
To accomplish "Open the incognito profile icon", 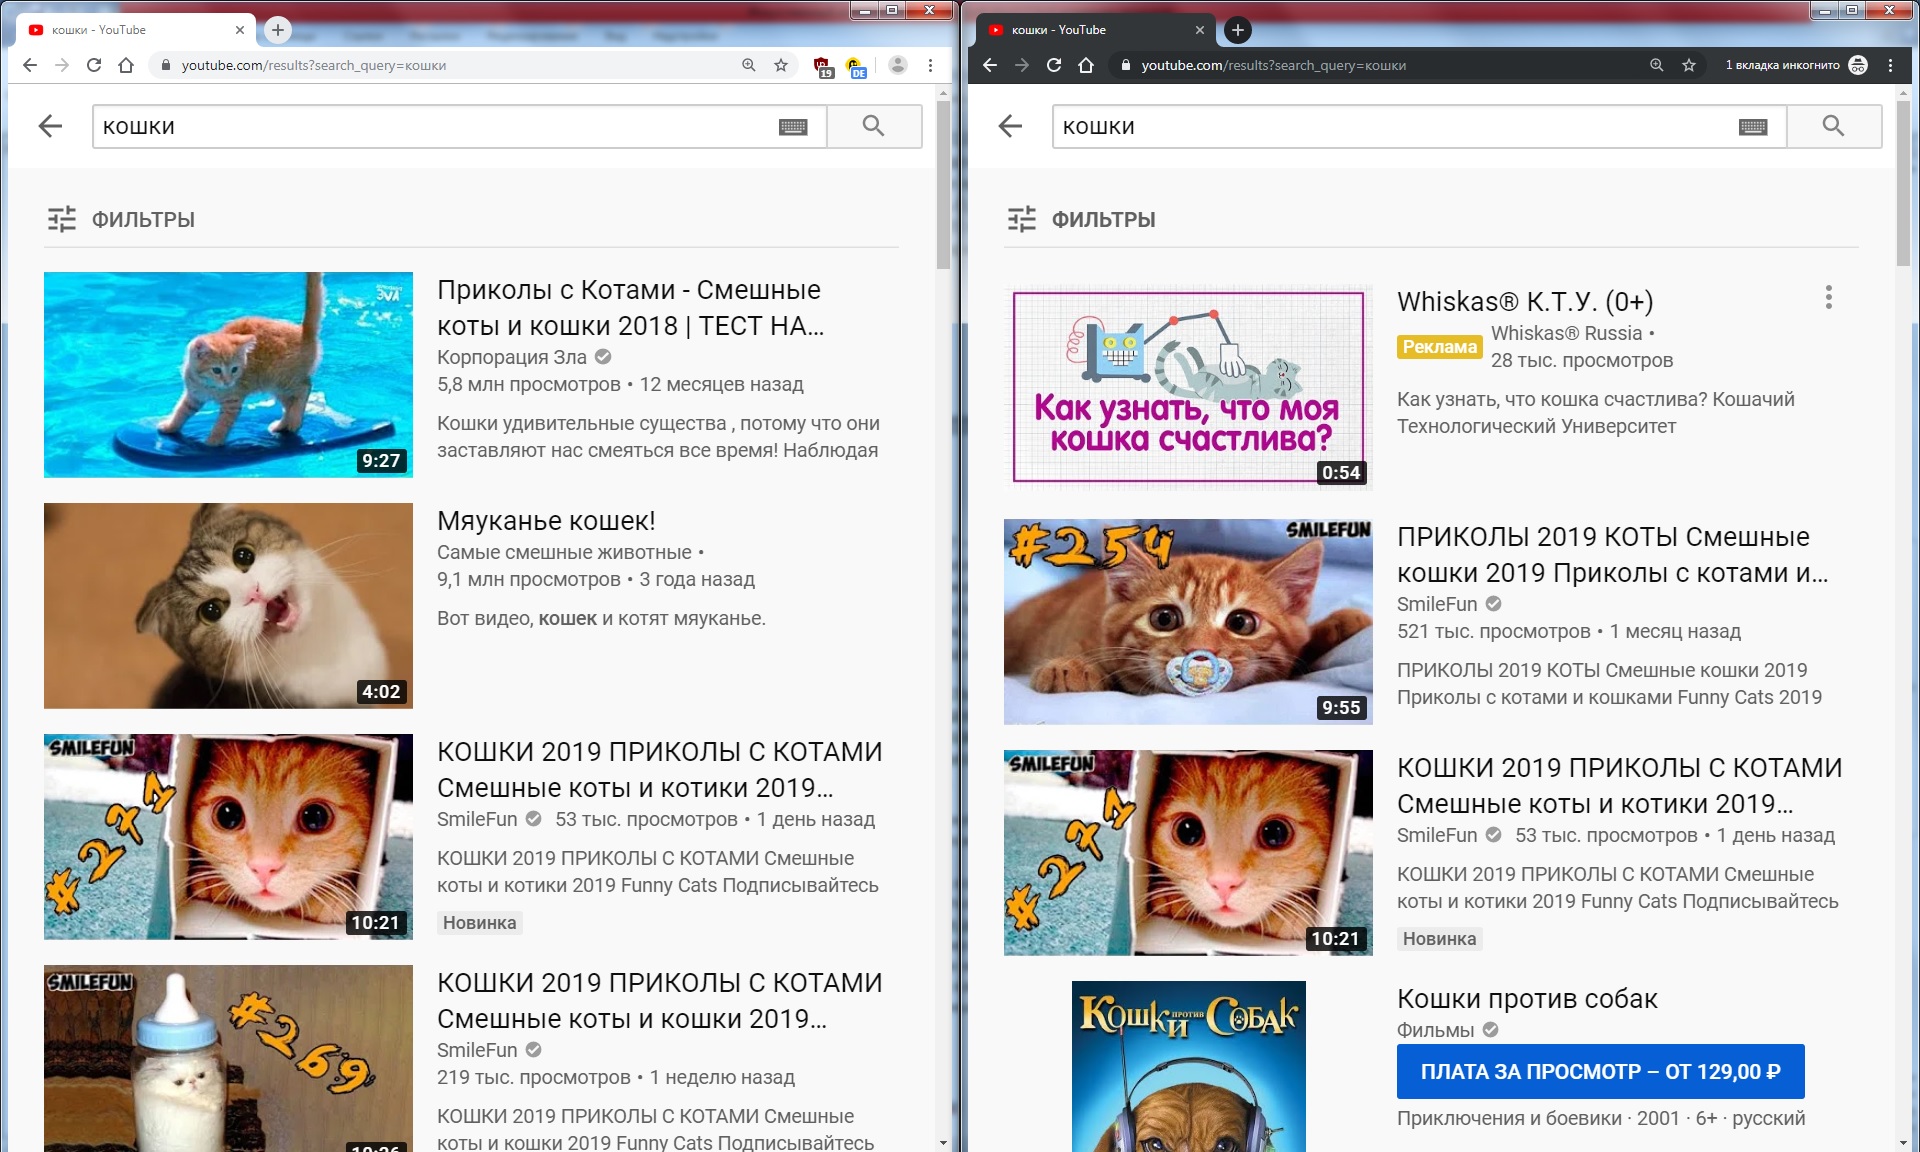I will (1858, 65).
